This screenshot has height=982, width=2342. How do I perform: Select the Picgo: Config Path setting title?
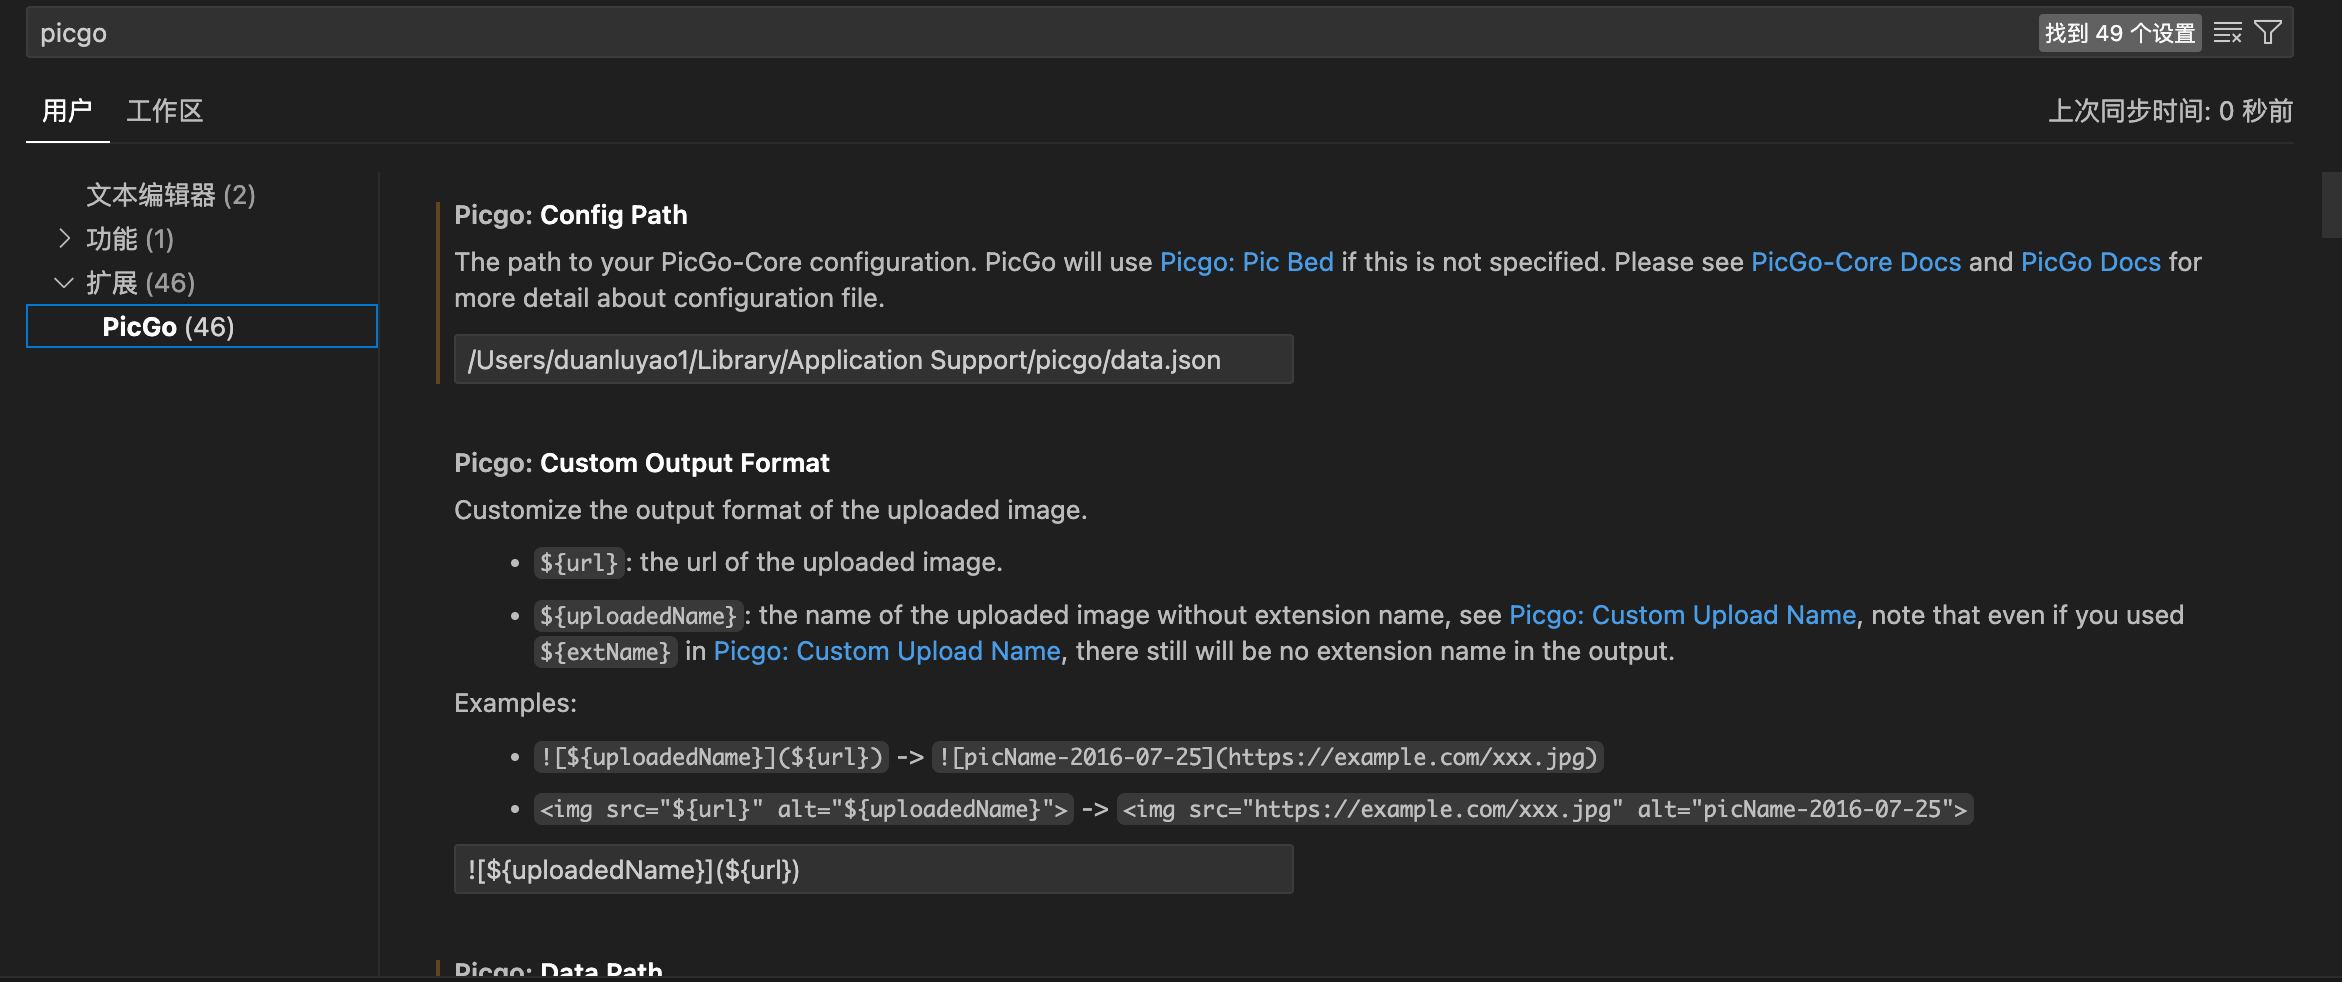pos(570,215)
